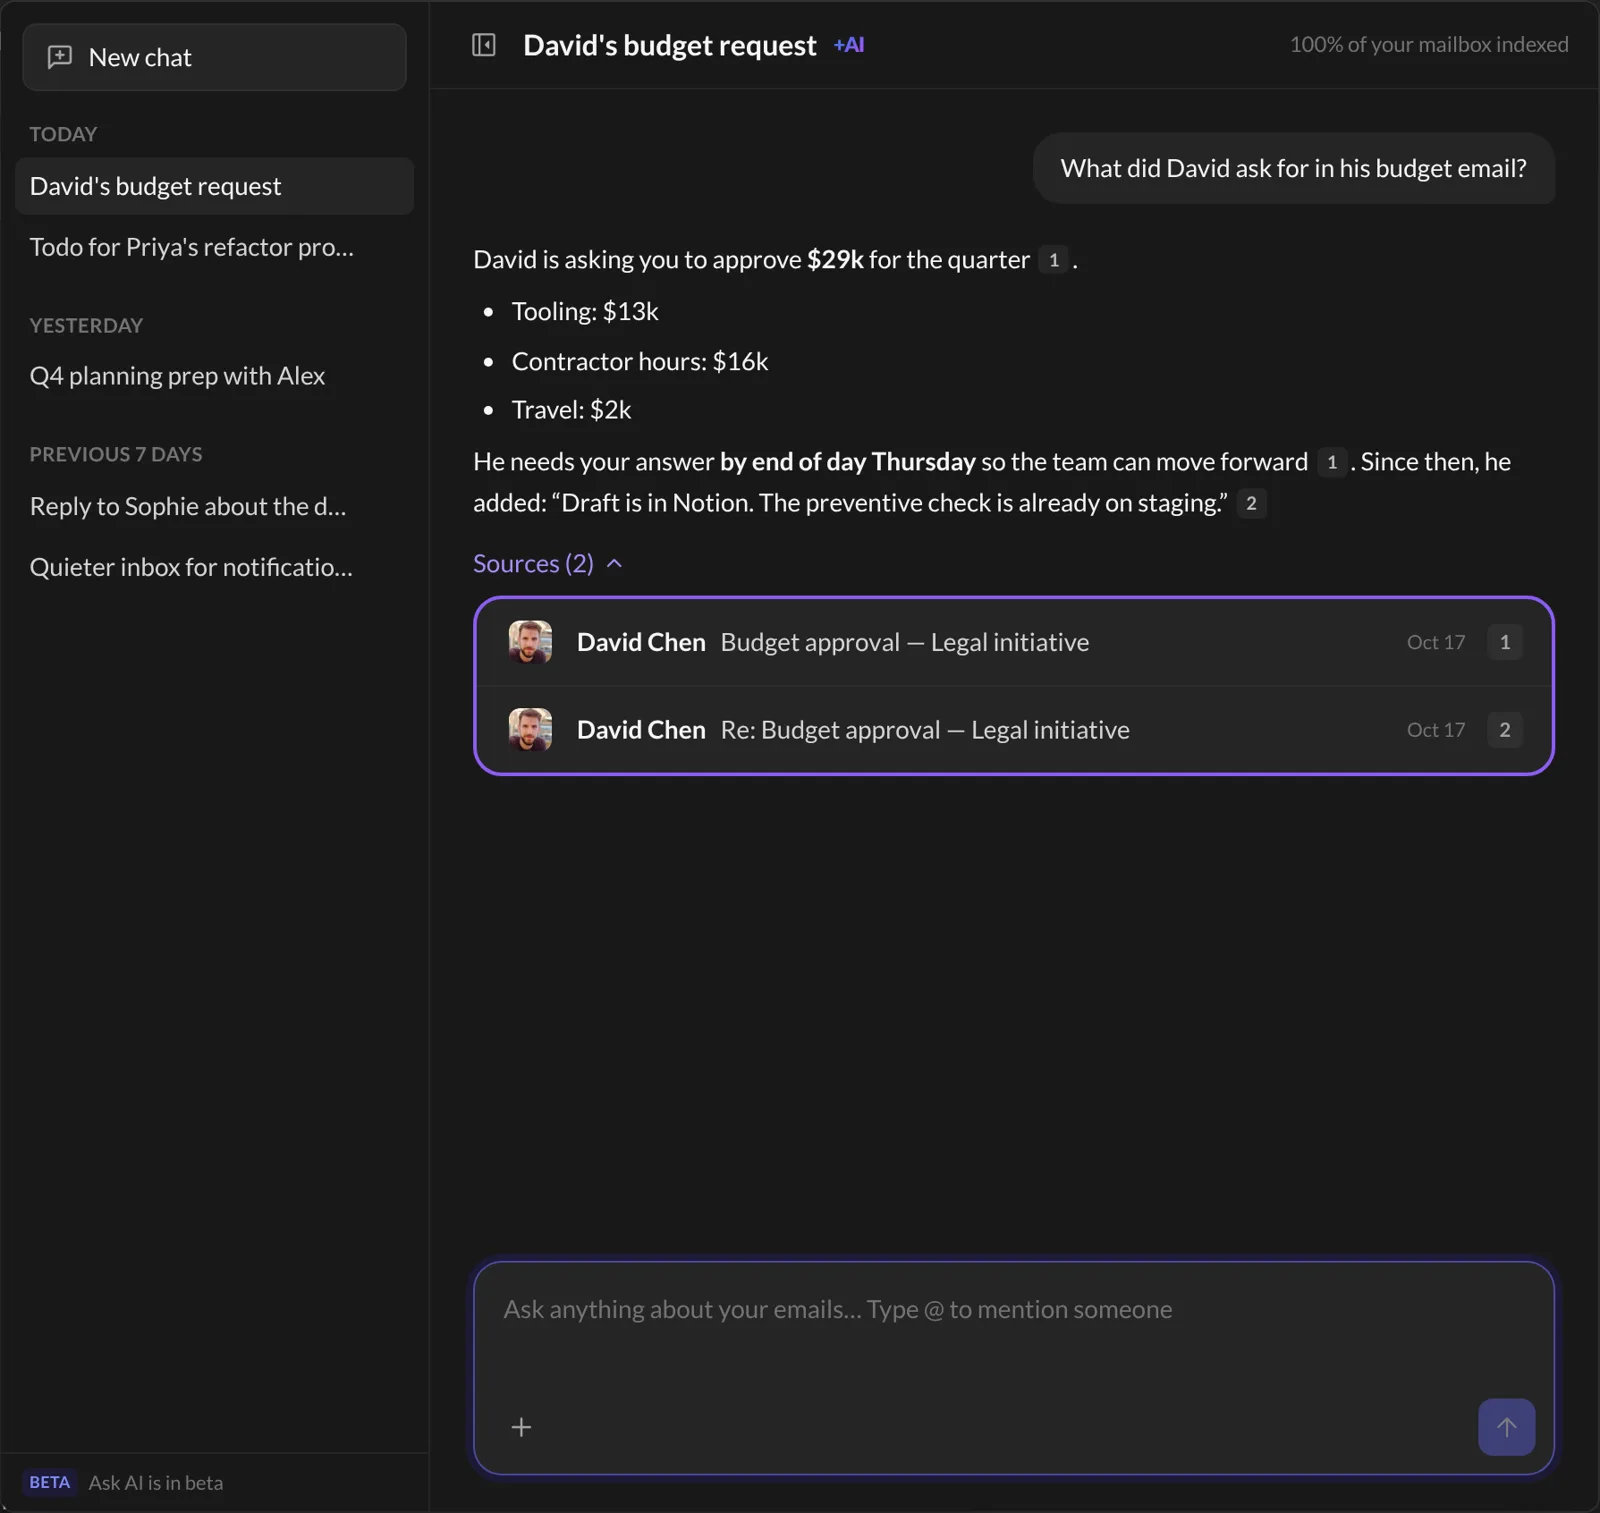The image size is (1600, 1513).
Task: Open citation 1 after 'move forward'
Action: pos(1331,462)
